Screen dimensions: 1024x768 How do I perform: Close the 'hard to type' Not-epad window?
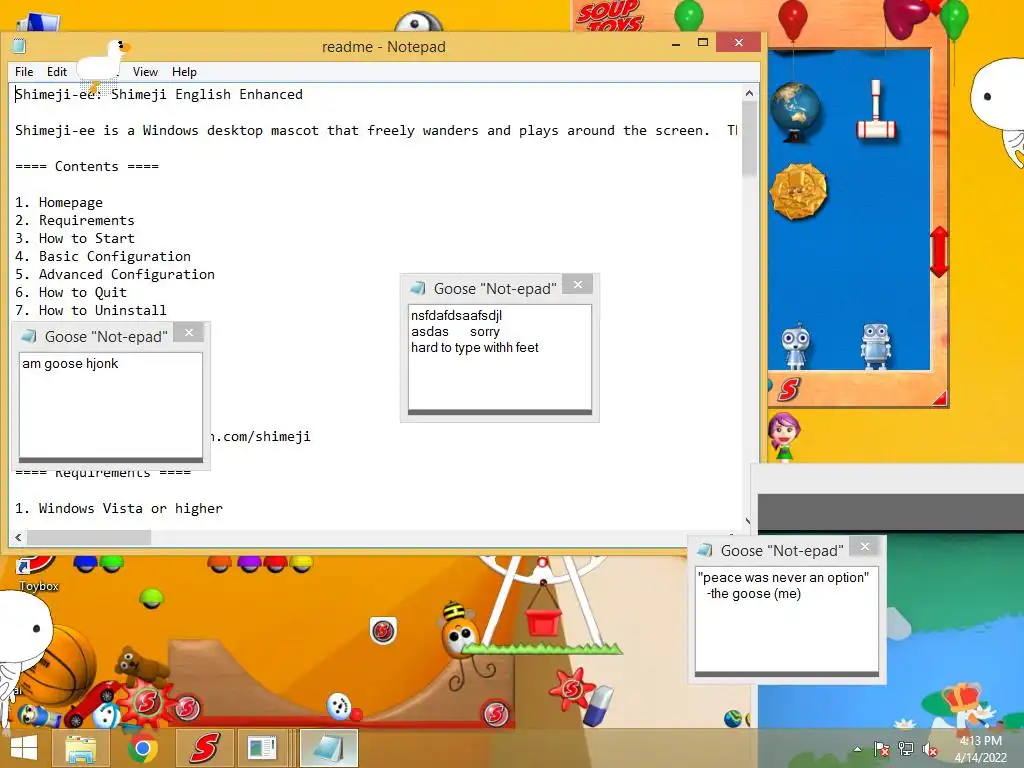[578, 285]
